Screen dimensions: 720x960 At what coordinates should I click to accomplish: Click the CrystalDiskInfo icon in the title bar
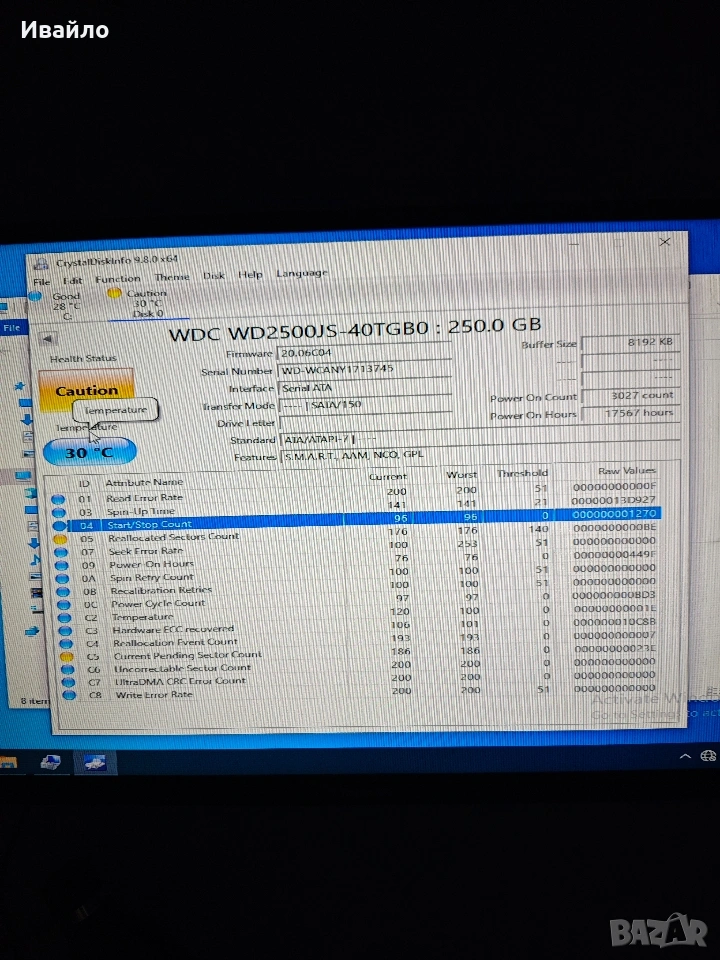[x=39, y=265]
